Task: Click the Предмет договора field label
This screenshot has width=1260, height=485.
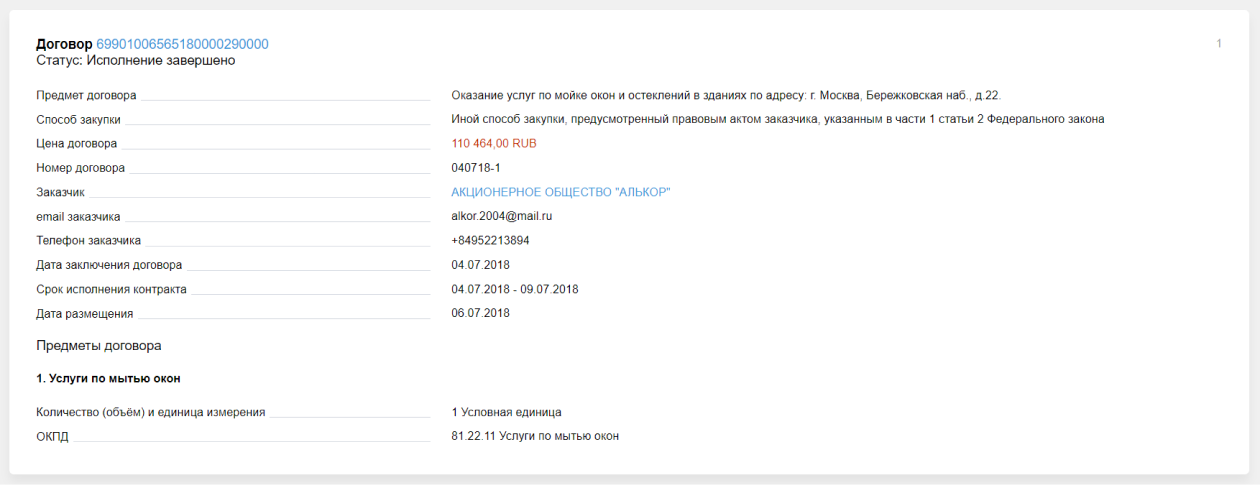Action: click(86, 96)
